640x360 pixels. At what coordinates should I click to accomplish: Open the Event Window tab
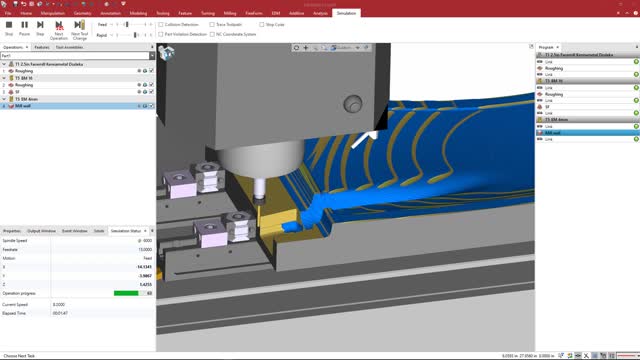75,231
